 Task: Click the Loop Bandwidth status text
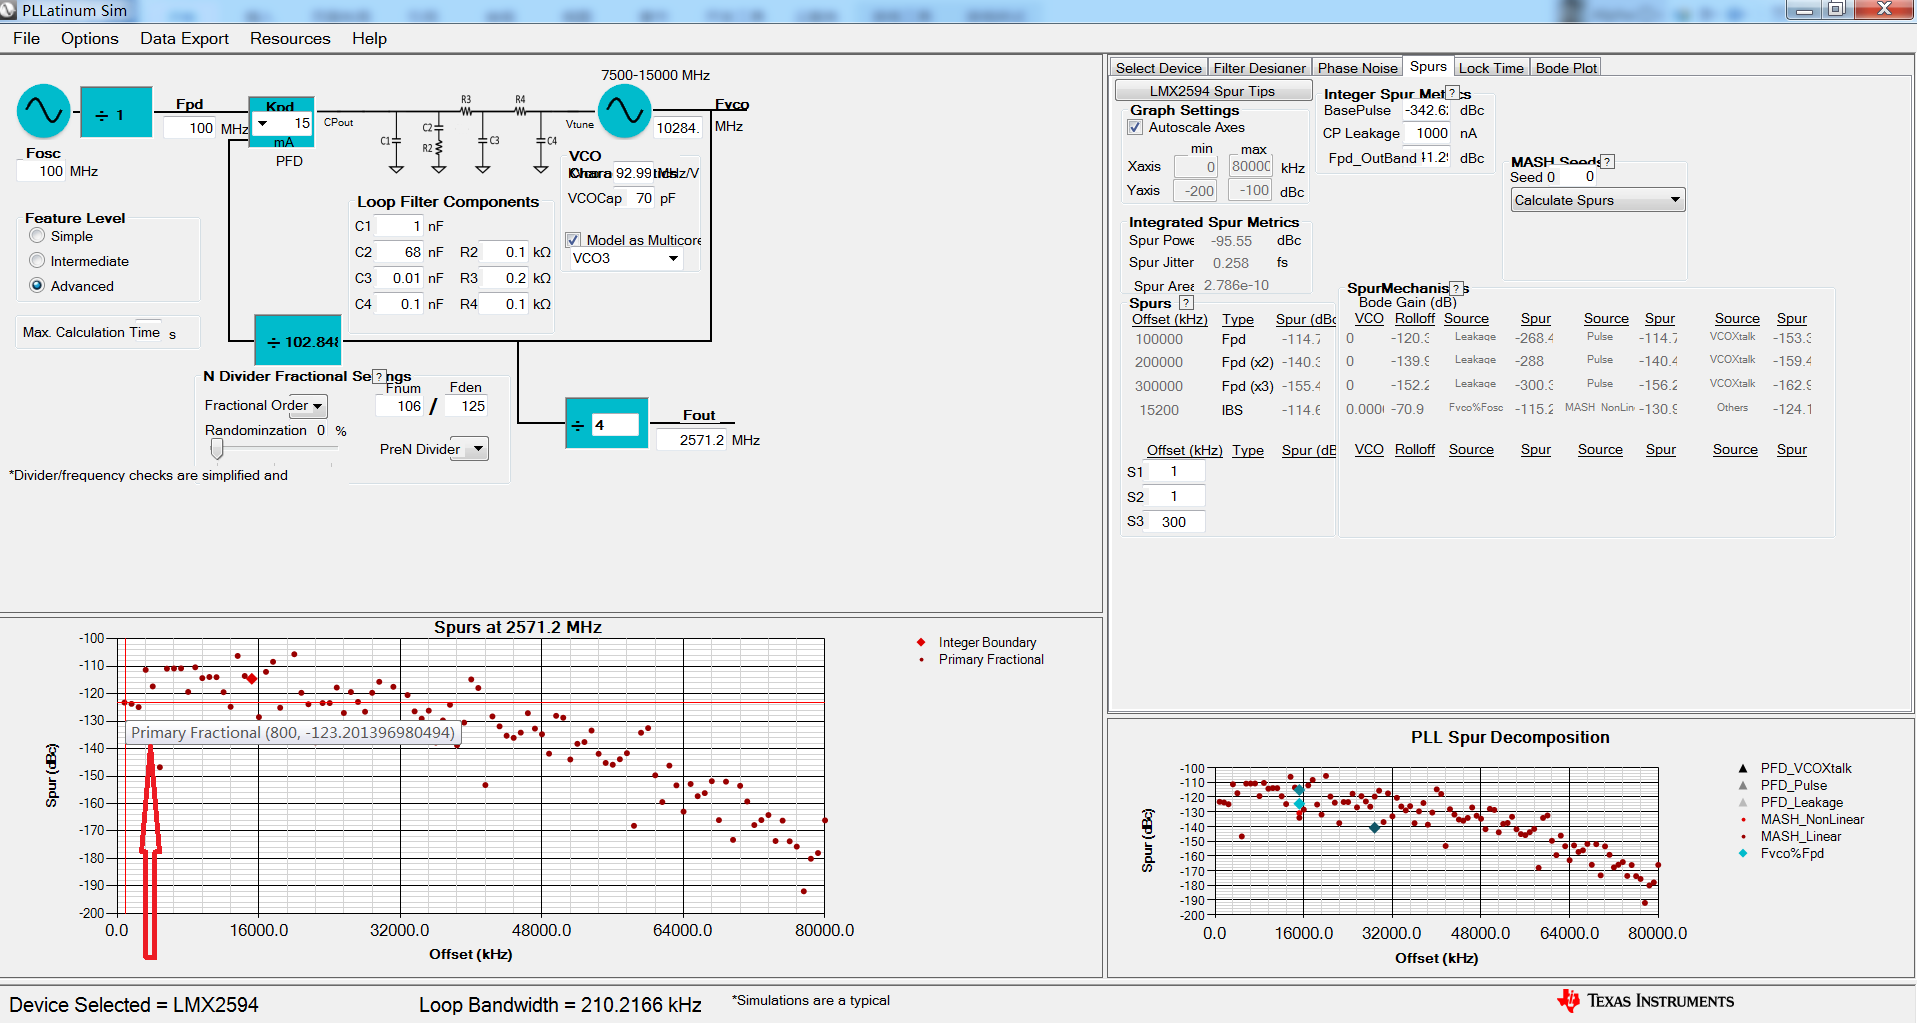tap(560, 1005)
